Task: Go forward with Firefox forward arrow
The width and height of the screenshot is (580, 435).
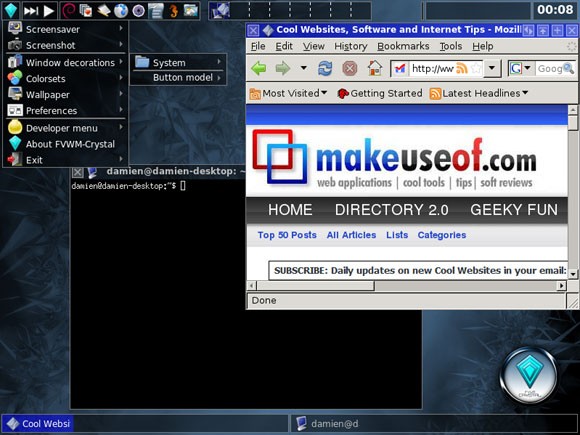Action: coord(283,68)
